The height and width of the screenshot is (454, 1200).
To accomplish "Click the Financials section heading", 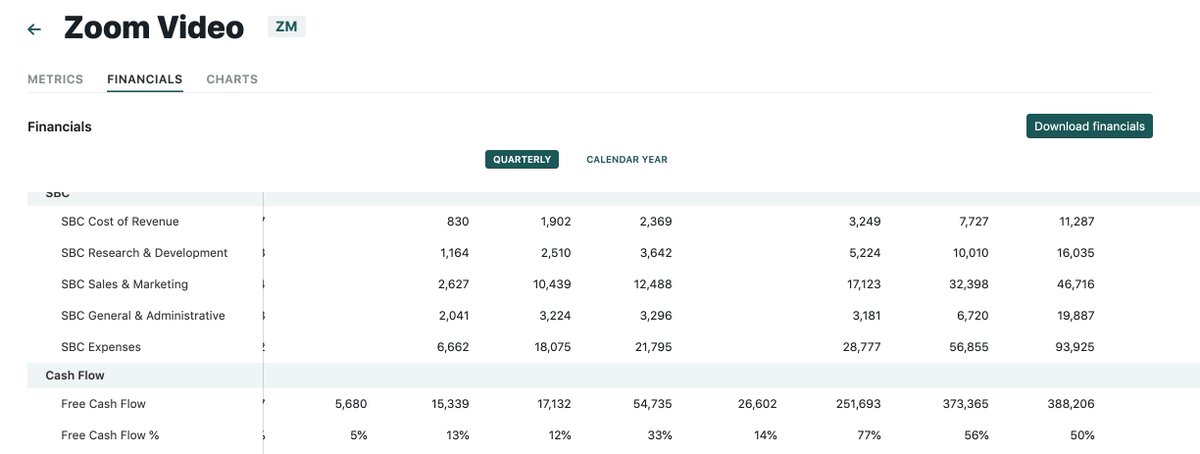I will (x=59, y=127).
